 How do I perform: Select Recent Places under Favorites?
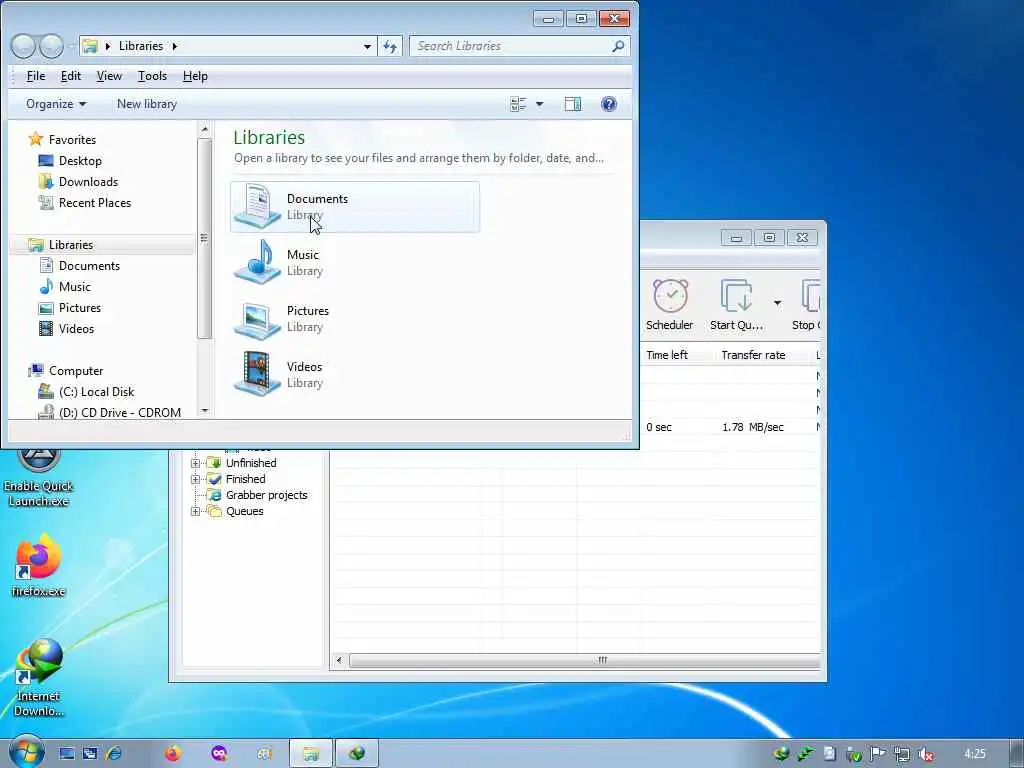point(85,202)
